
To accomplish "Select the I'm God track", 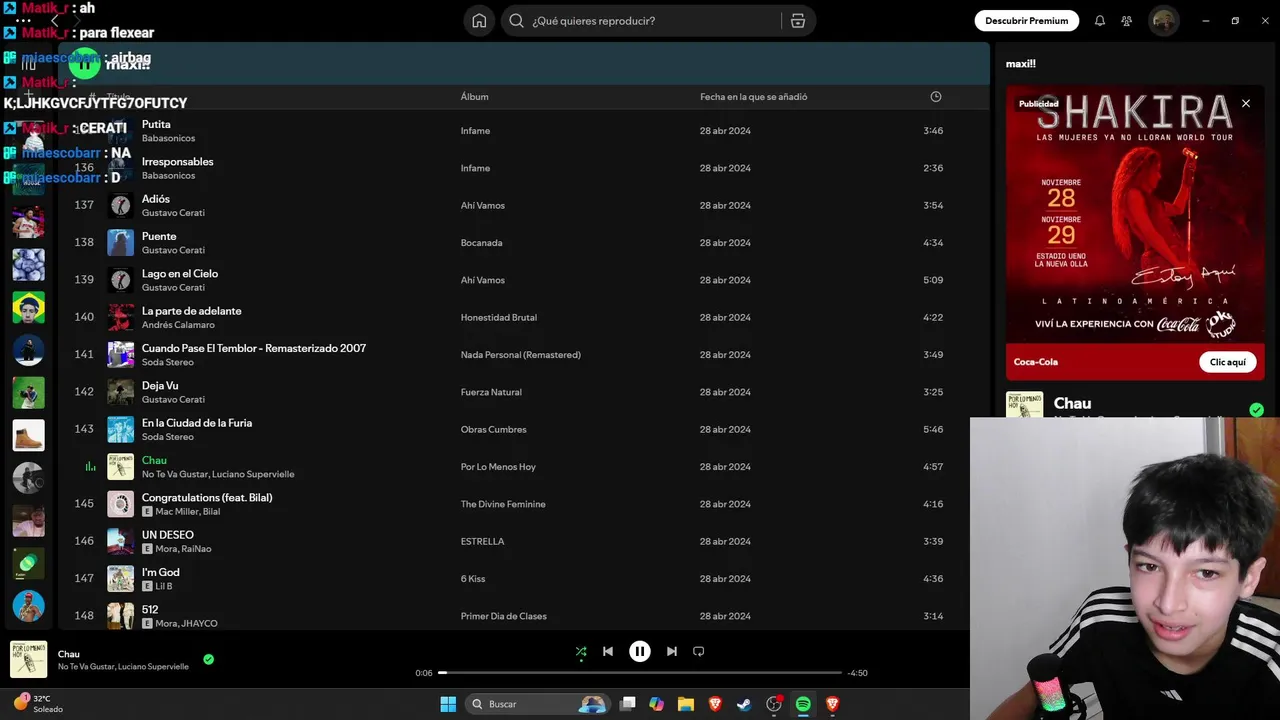I will (161, 572).
